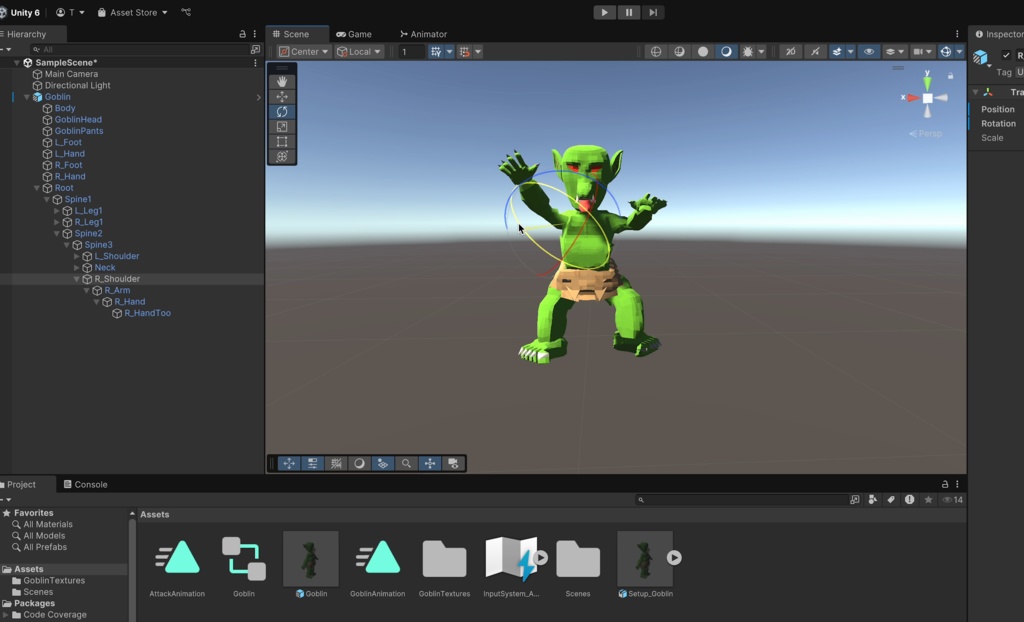Select the R_HandToo object in the Hierarchy
Viewport: 1024px width, 622px height.
[x=146, y=312]
